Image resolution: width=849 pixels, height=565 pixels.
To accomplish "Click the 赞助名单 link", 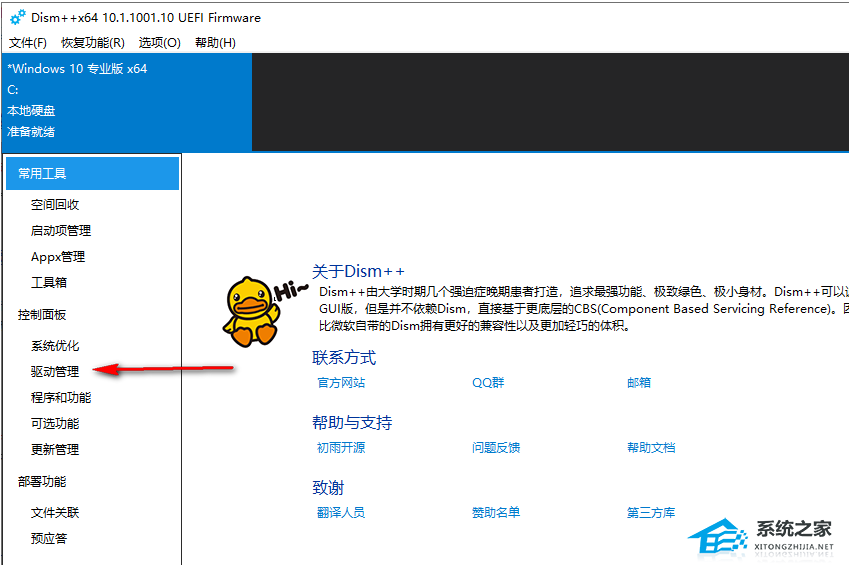I will (x=496, y=512).
